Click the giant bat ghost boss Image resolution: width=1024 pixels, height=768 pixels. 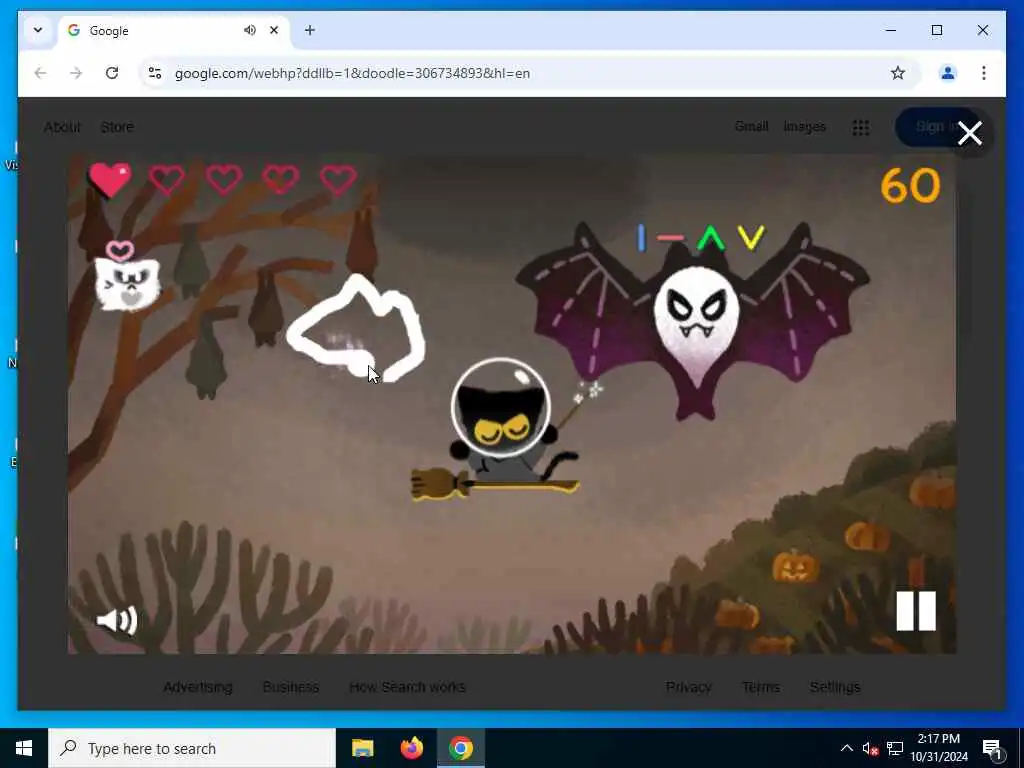[x=692, y=320]
